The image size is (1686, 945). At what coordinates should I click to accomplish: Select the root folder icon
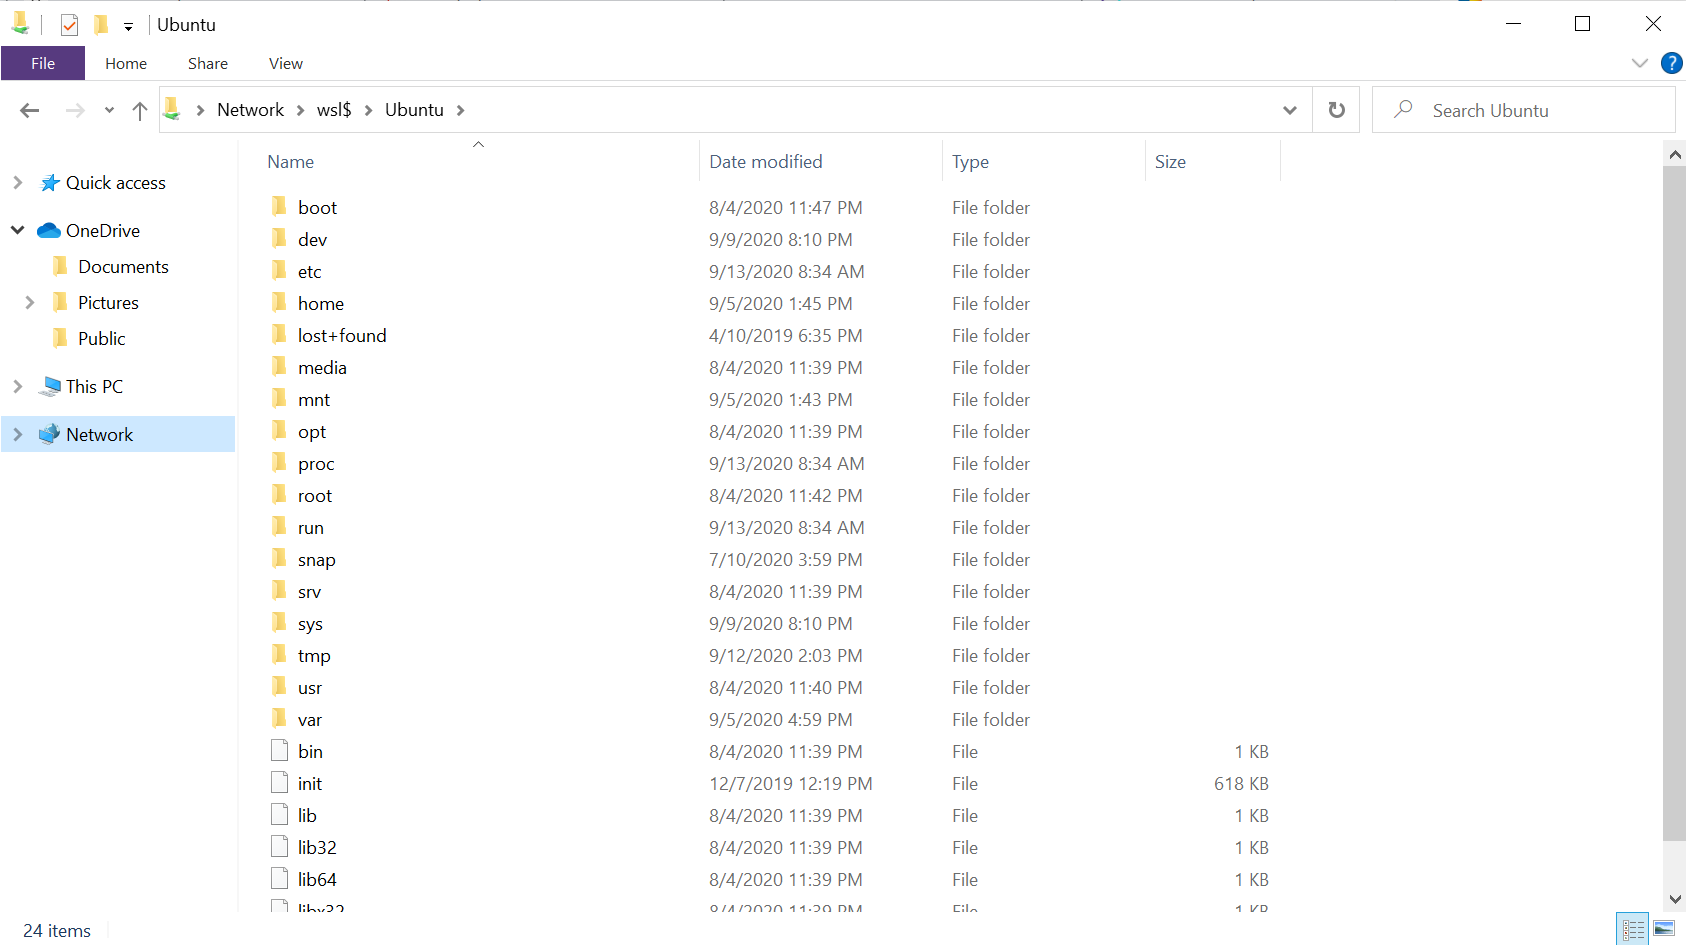pyautogui.click(x=279, y=495)
